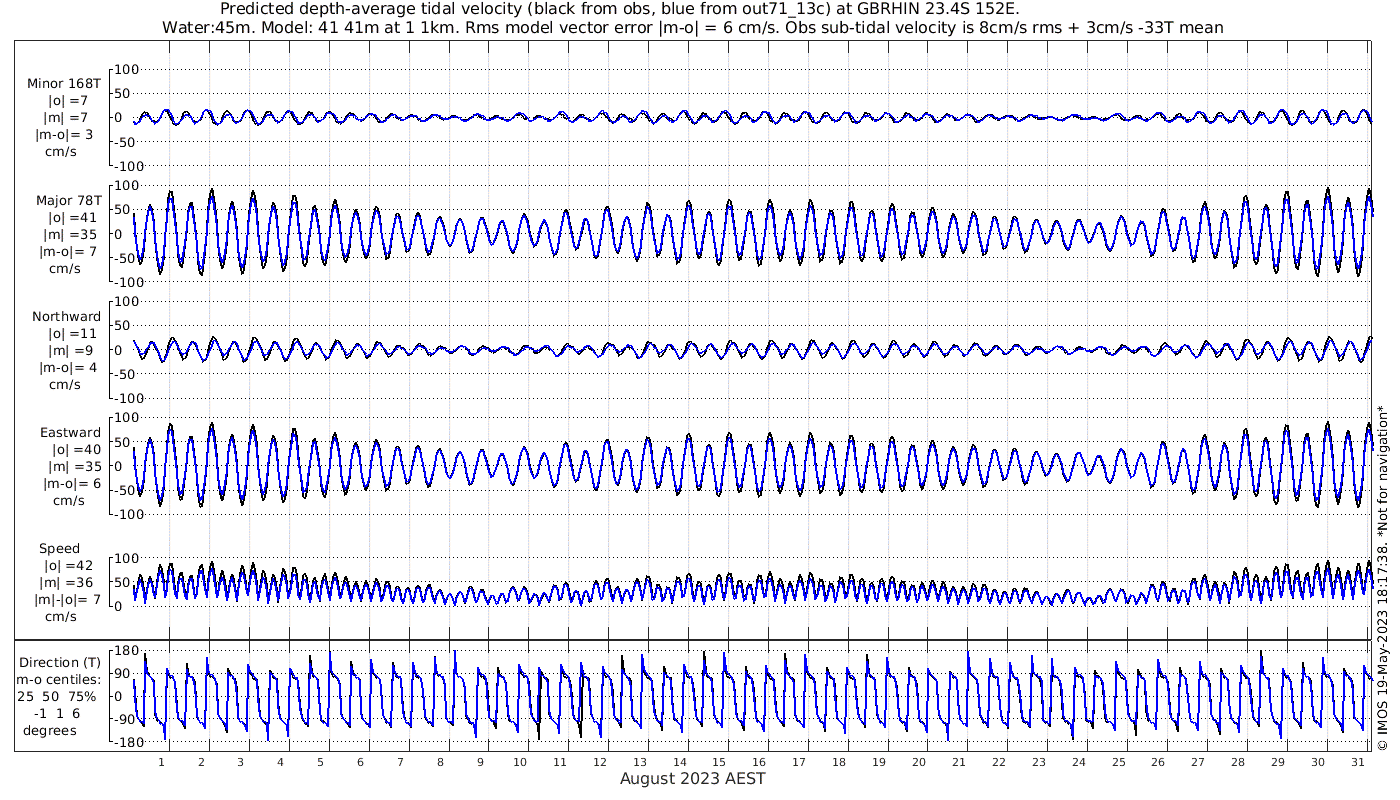Click the subtitle line starting 'Water:45m'
The width and height of the screenshot is (1400, 800).
(692, 27)
